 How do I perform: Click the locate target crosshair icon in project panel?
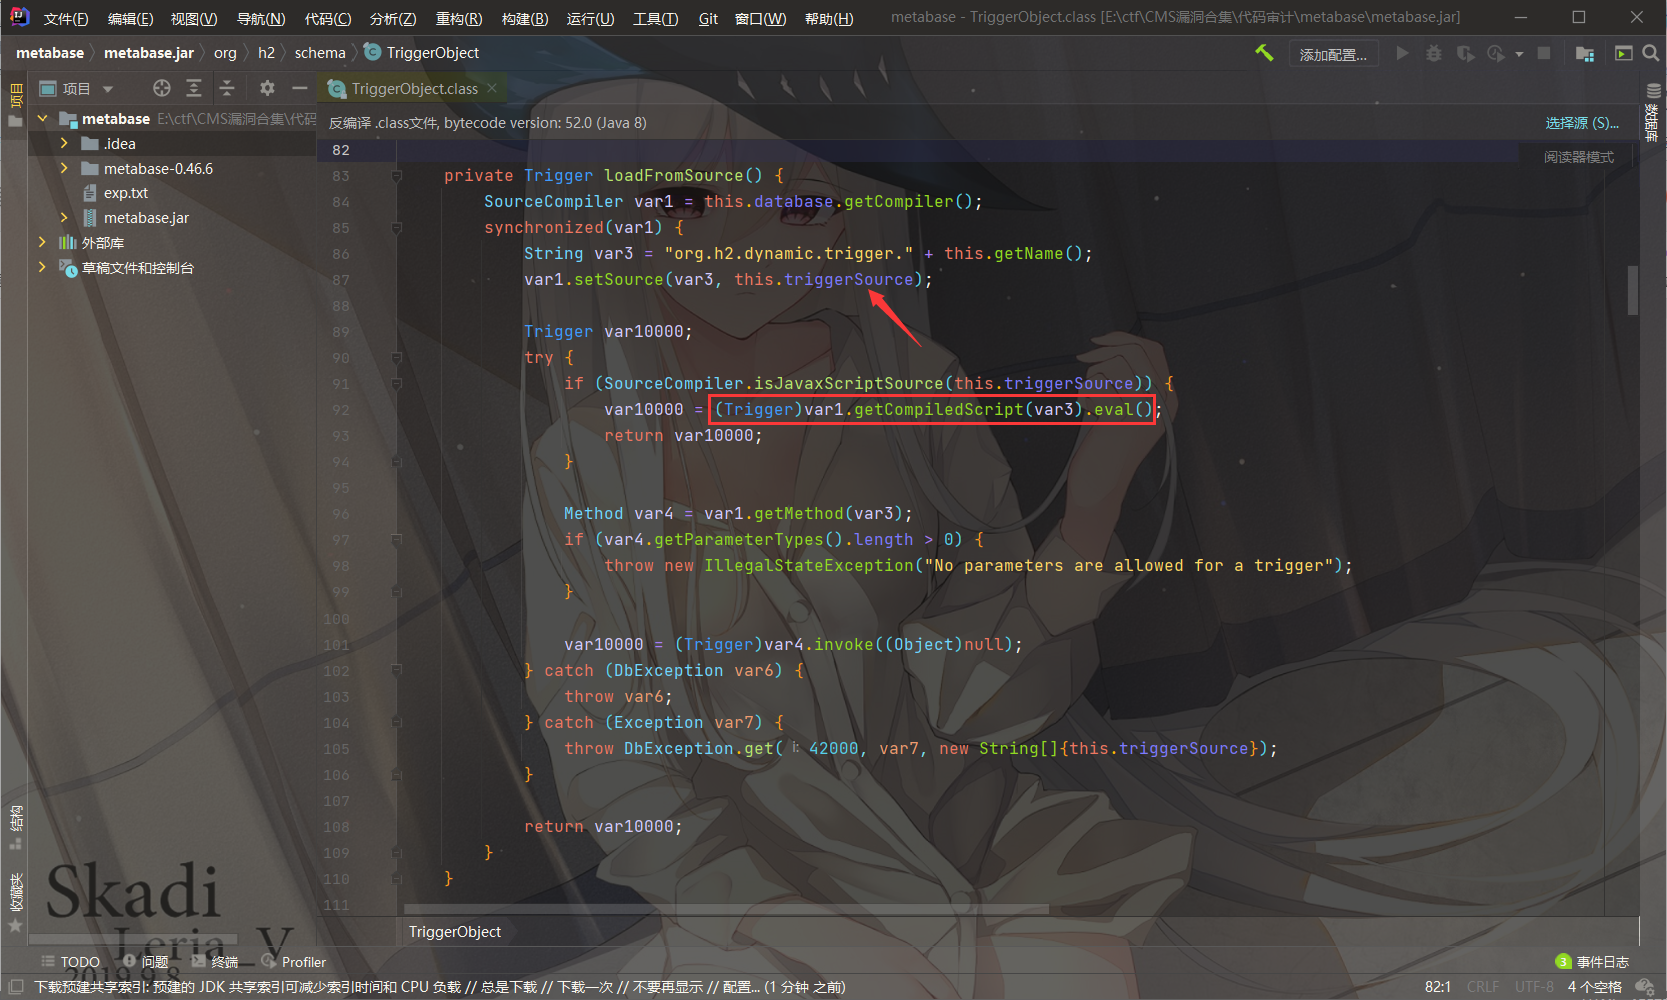pyautogui.click(x=161, y=88)
